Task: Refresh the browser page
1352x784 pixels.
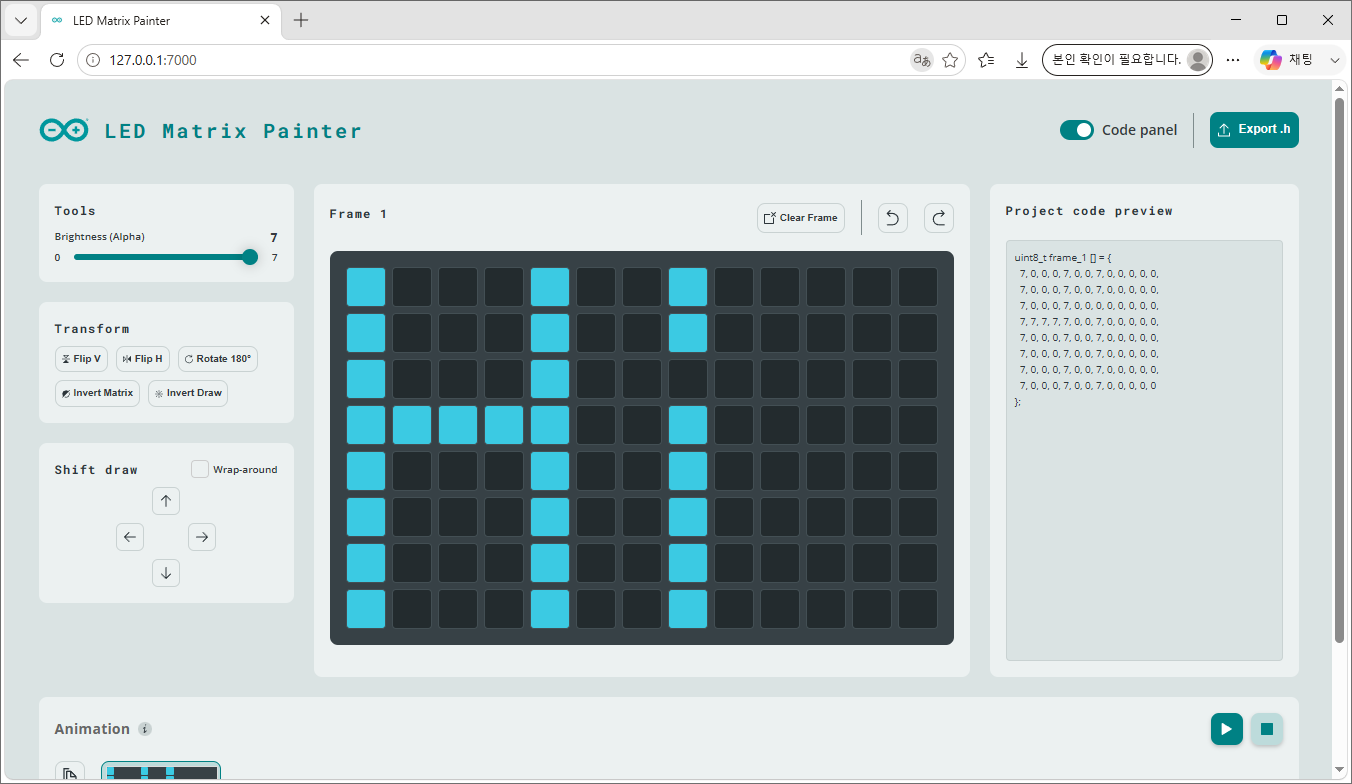Action: 57,60
